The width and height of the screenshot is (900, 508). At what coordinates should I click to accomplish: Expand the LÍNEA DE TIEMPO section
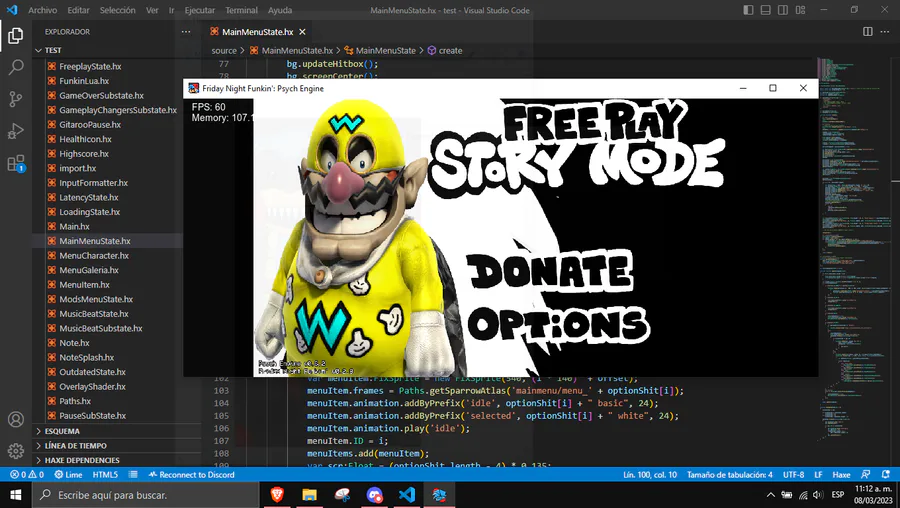(x=117, y=445)
